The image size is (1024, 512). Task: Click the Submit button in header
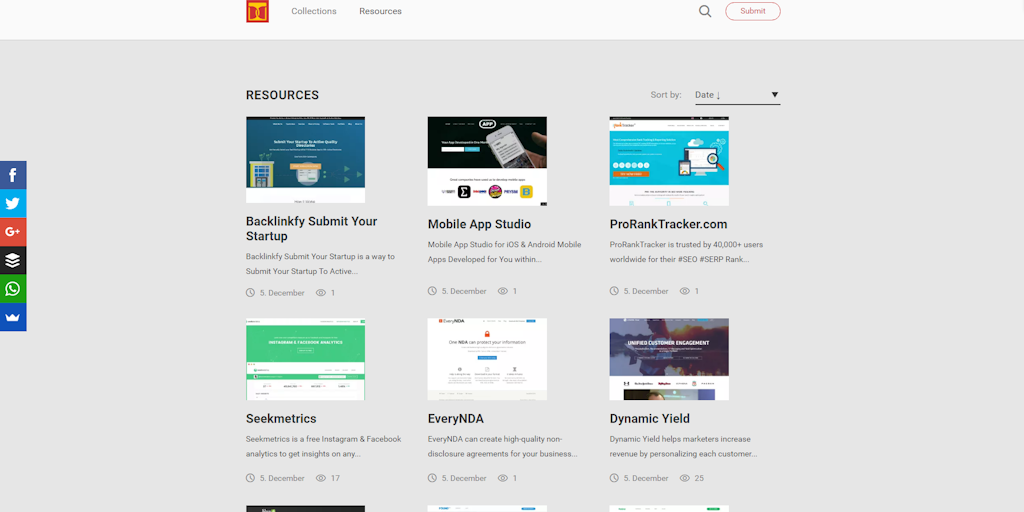[753, 11]
